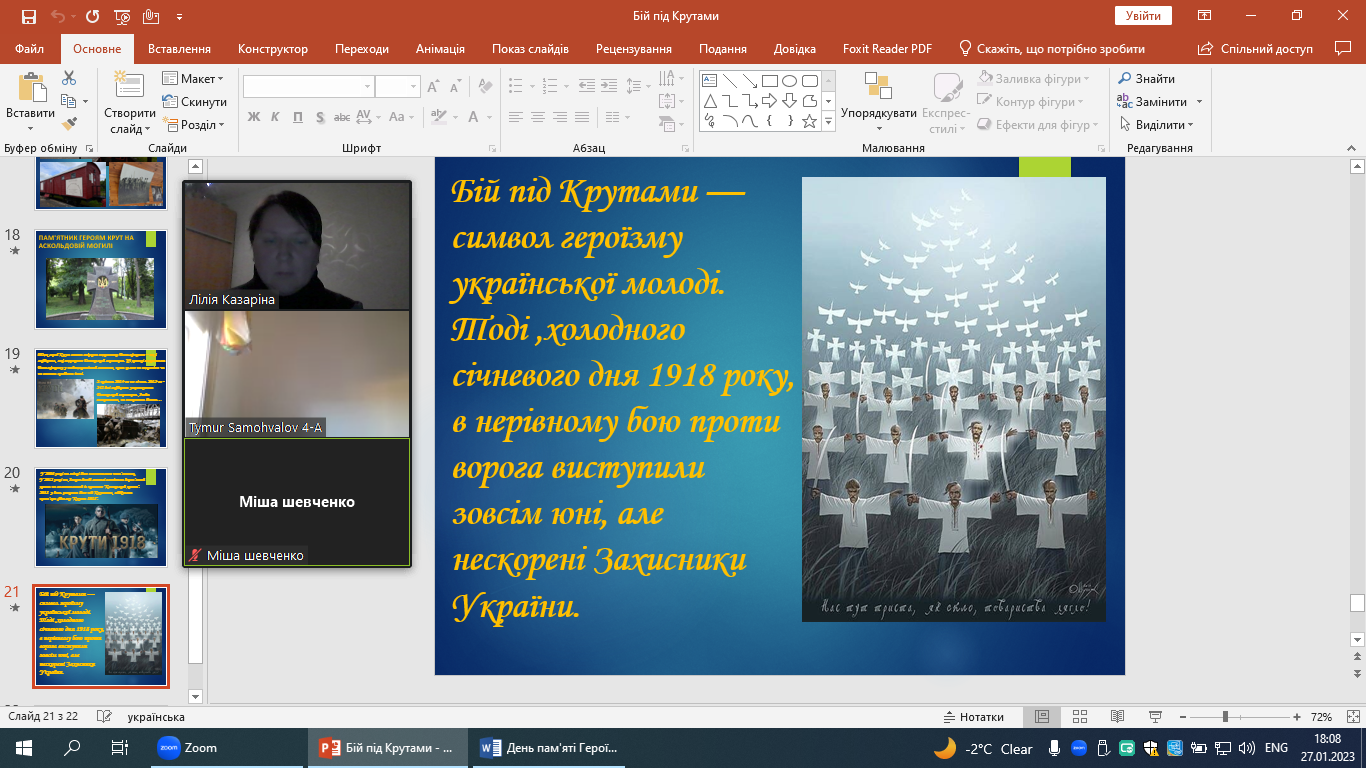Center text in paragraph group
The height and width of the screenshot is (768, 1366).
tap(538, 117)
